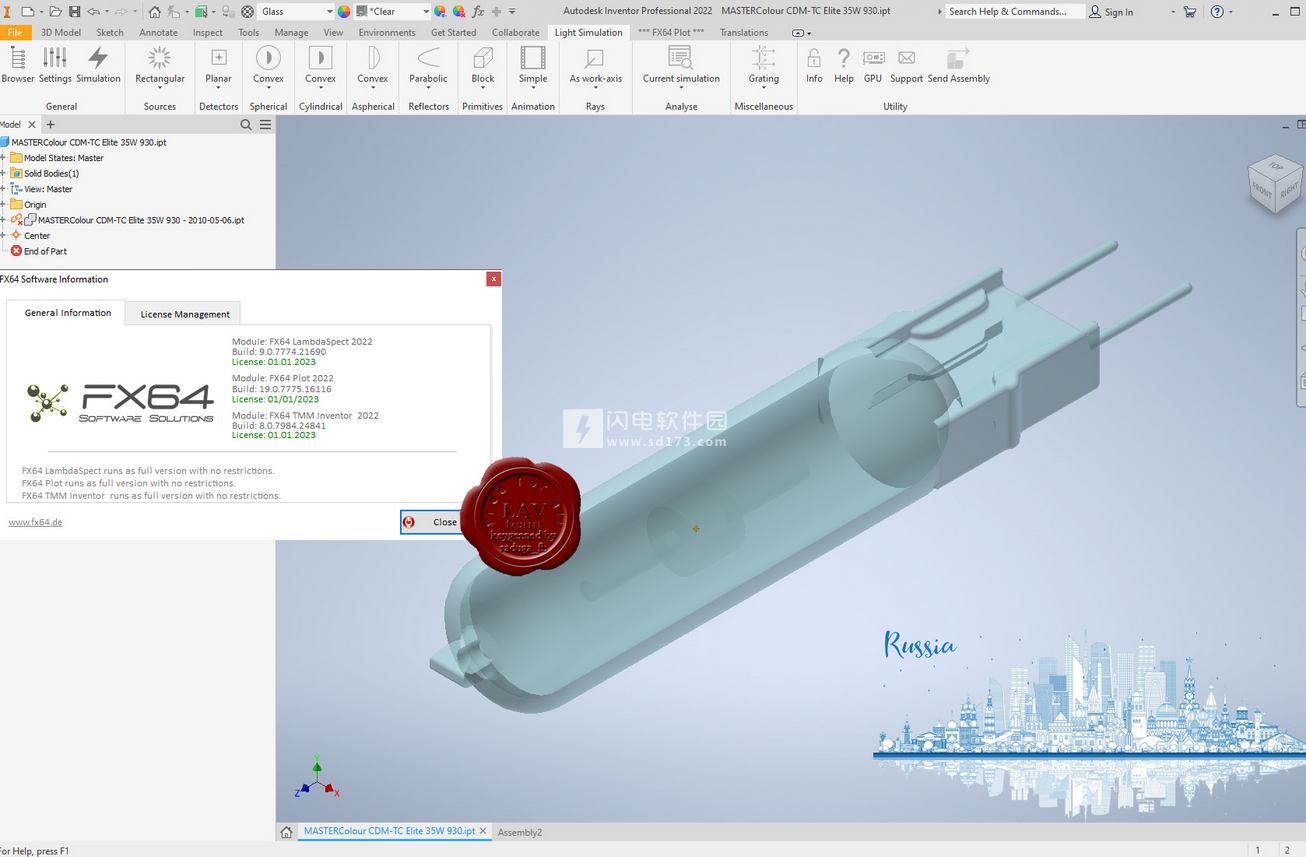
Task: Select the General Information tab
Action: tap(67, 313)
